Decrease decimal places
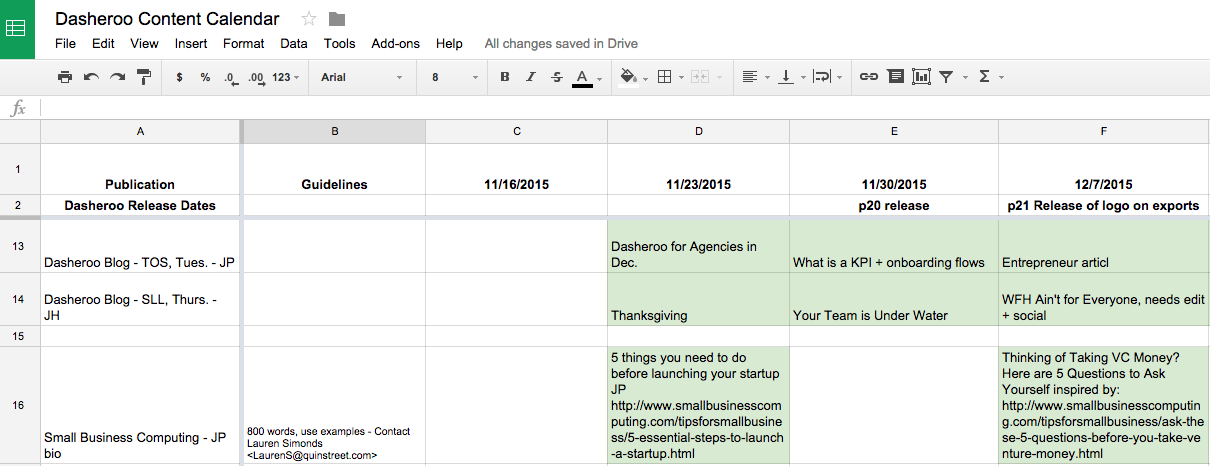This screenshot has height=466, width=1210. (x=230, y=77)
